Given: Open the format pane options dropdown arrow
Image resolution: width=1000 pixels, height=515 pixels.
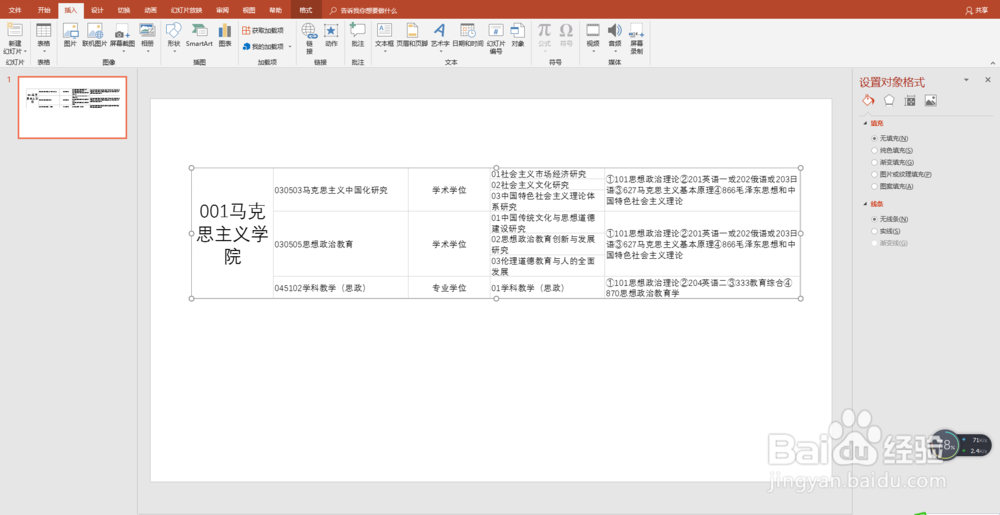Looking at the screenshot, I should [967, 80].
